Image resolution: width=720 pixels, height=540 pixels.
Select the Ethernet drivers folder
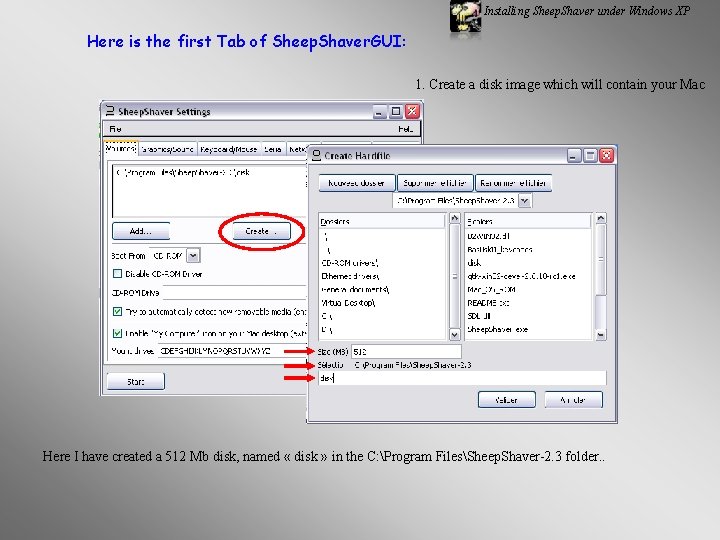point(350,276)
